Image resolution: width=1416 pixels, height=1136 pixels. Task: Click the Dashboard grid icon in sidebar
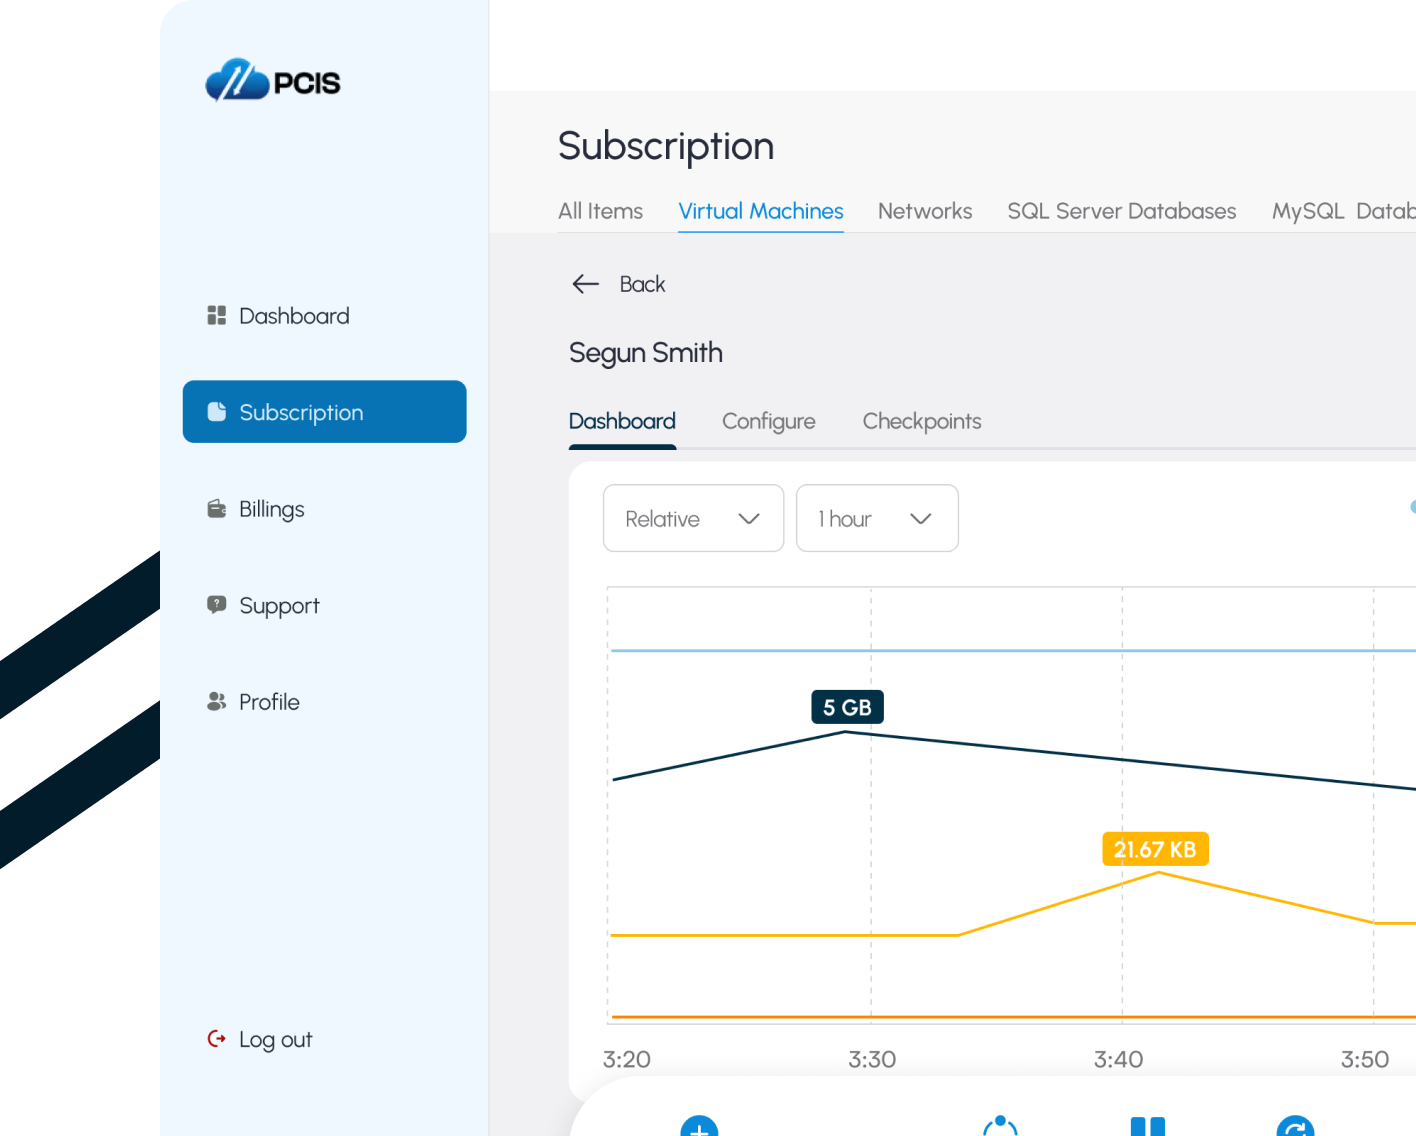(216, 316)
